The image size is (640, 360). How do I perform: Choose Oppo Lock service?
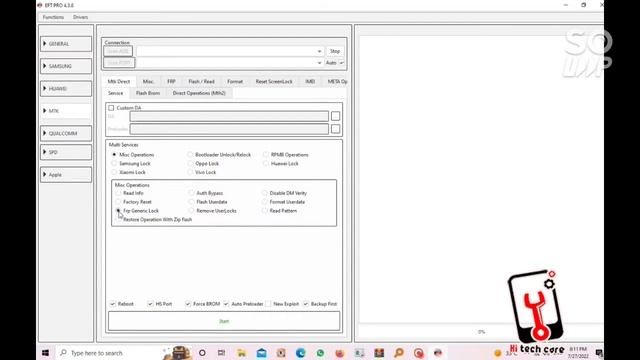190,163
